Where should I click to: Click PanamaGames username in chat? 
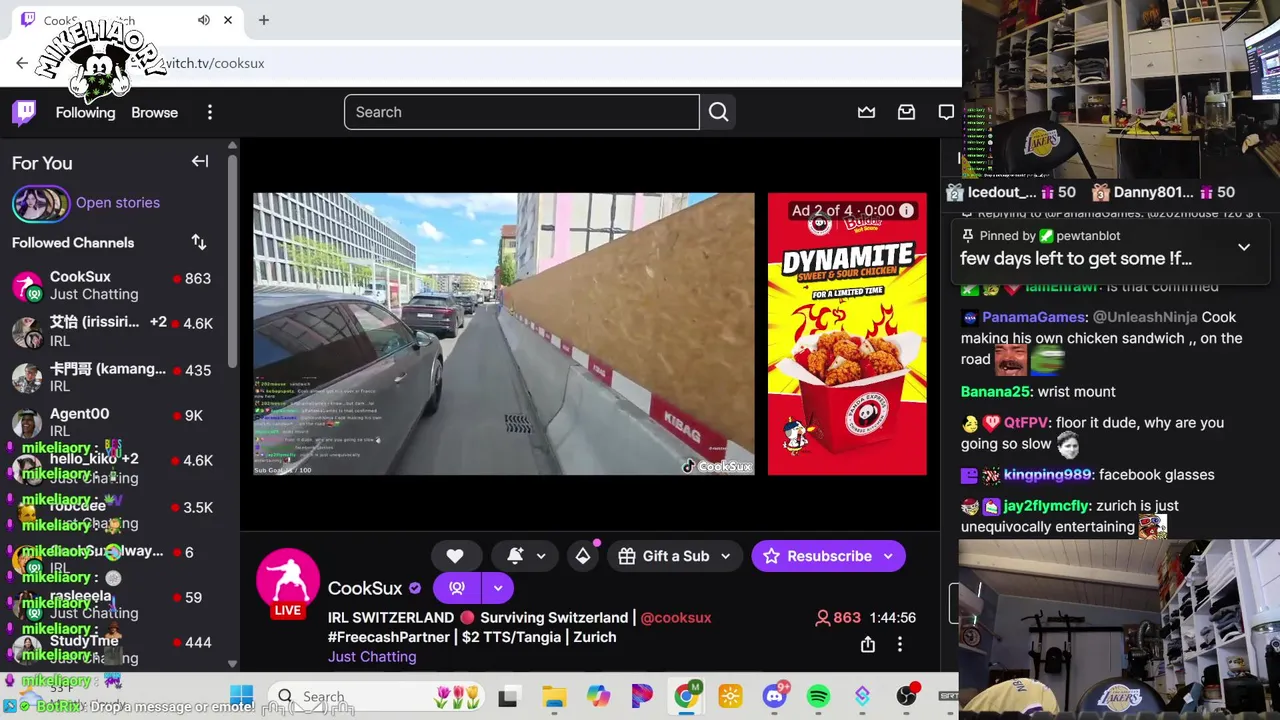(x=1034, y=317)
